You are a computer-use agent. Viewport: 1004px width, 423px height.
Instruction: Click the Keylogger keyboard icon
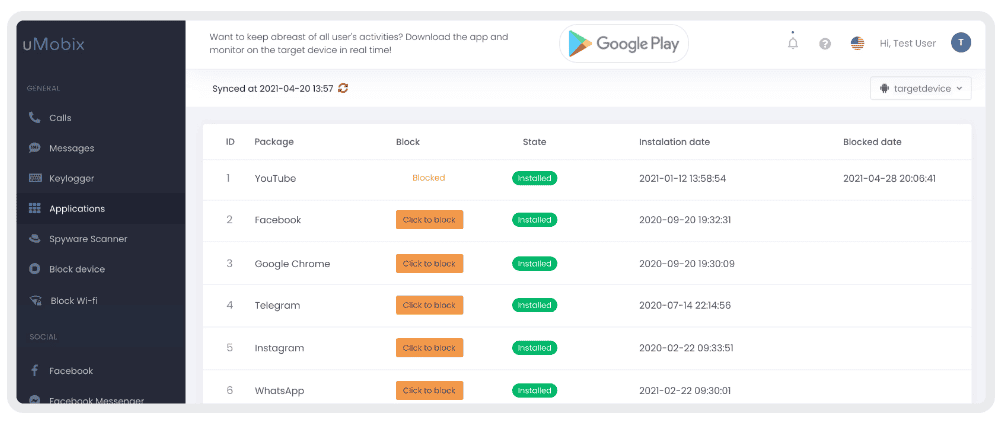(35, 178)
